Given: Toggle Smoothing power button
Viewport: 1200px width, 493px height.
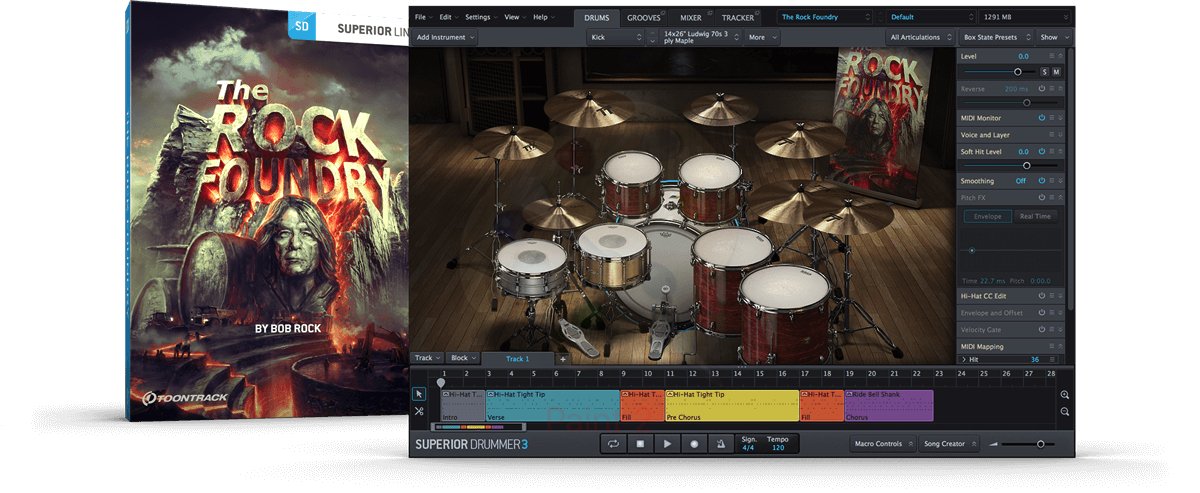Looking at the screenshot, I should tap(1041, 181).
